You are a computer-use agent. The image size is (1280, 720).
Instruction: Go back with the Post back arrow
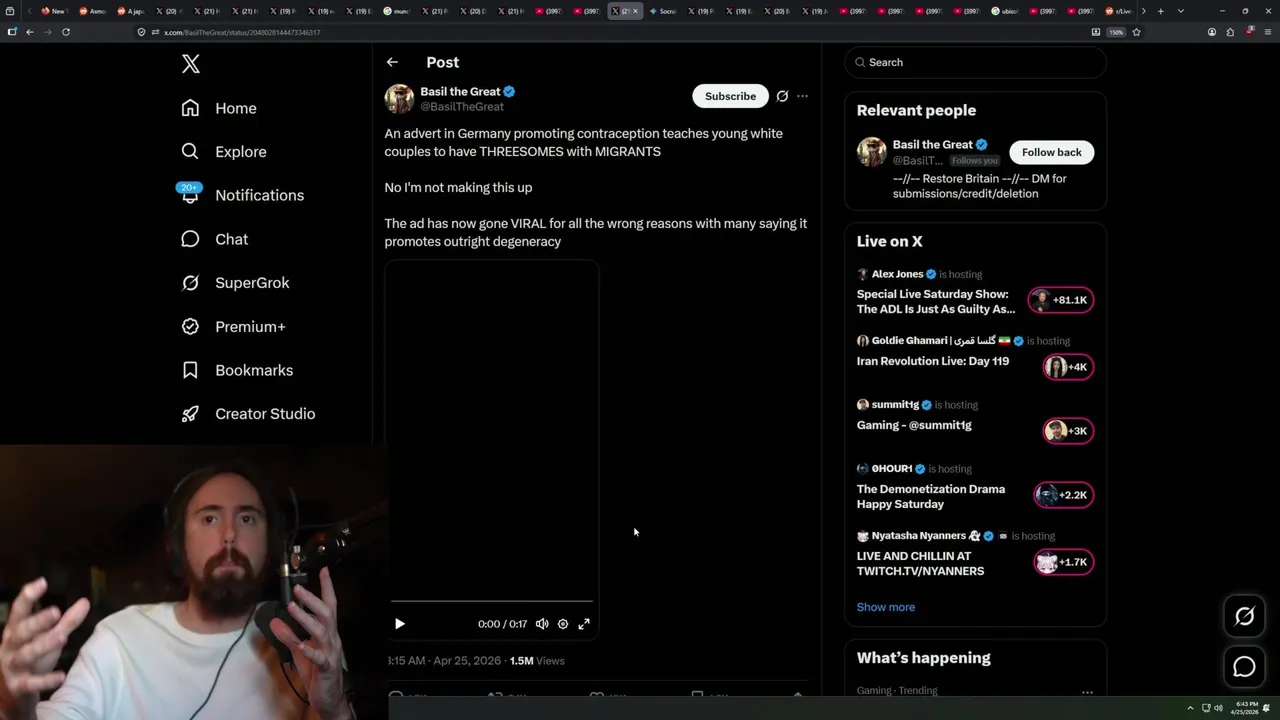(392, 62)
